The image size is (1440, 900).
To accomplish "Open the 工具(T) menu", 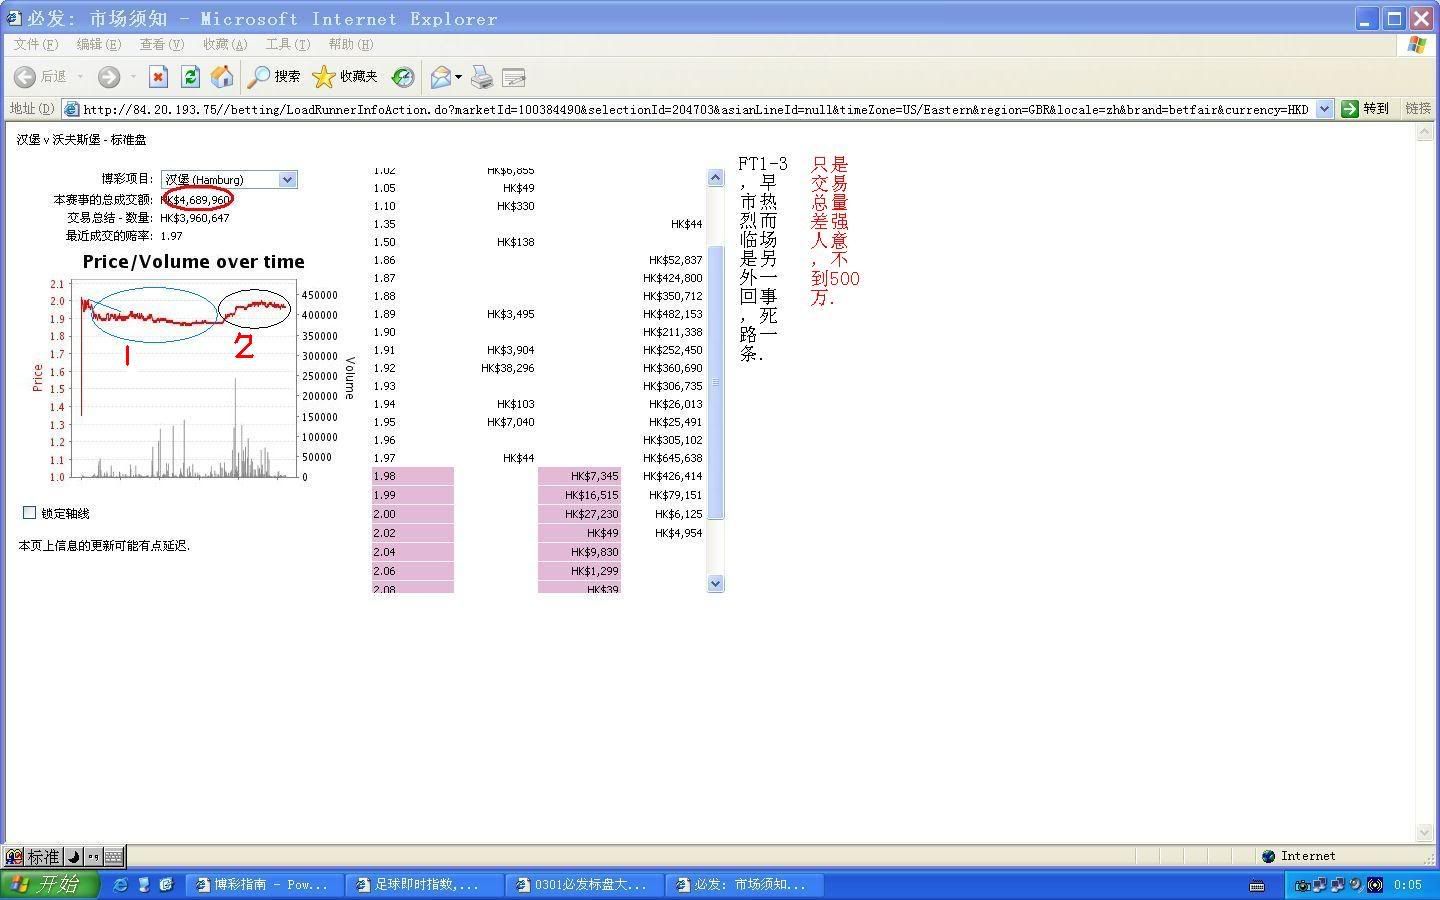I will coord(287,44).
